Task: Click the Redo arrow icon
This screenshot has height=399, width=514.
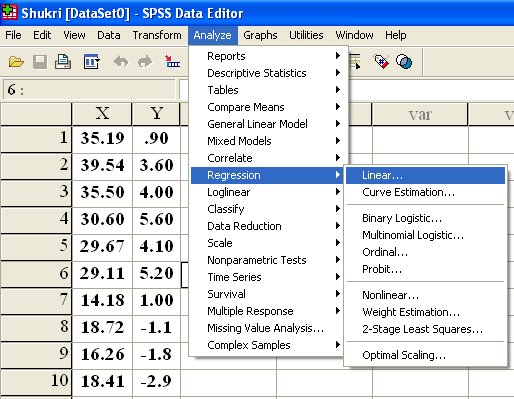Action: click(x=145, y=62)
